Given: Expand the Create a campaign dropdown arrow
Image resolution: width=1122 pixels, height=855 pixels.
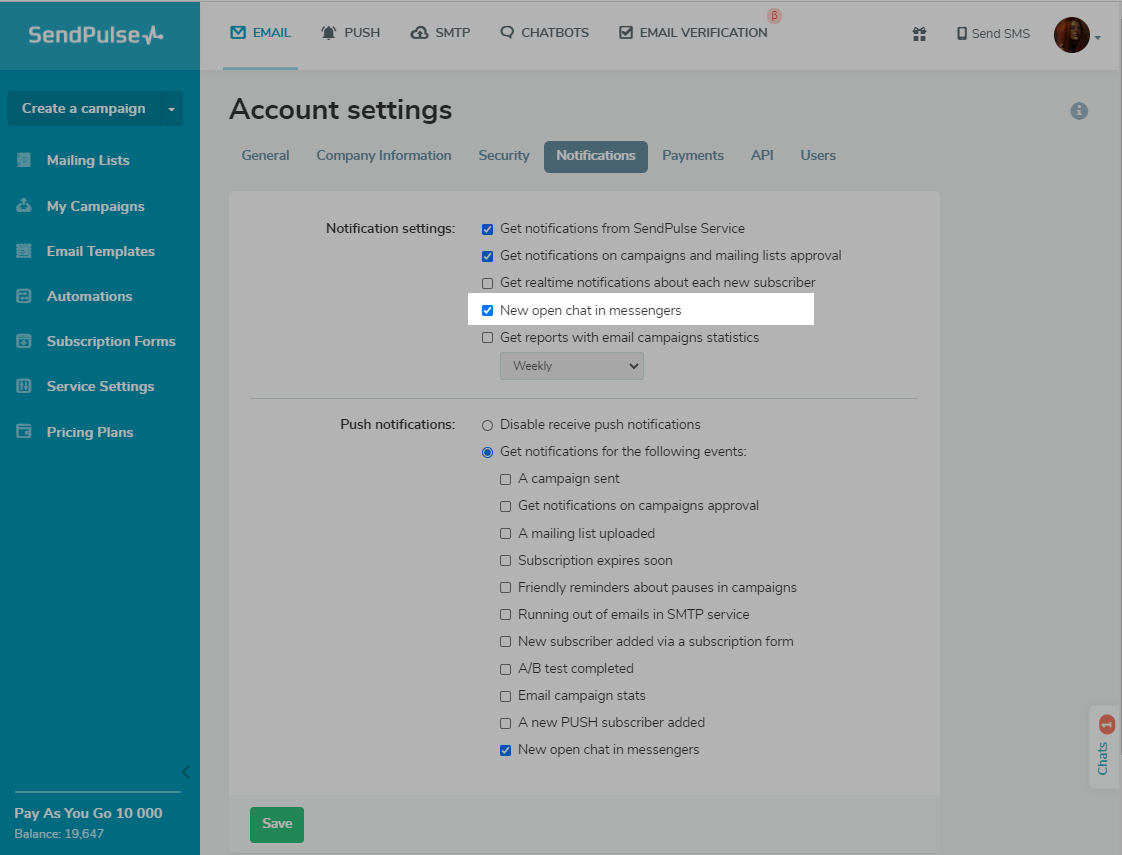Looking at the screenshot, I should click(171, 109).
